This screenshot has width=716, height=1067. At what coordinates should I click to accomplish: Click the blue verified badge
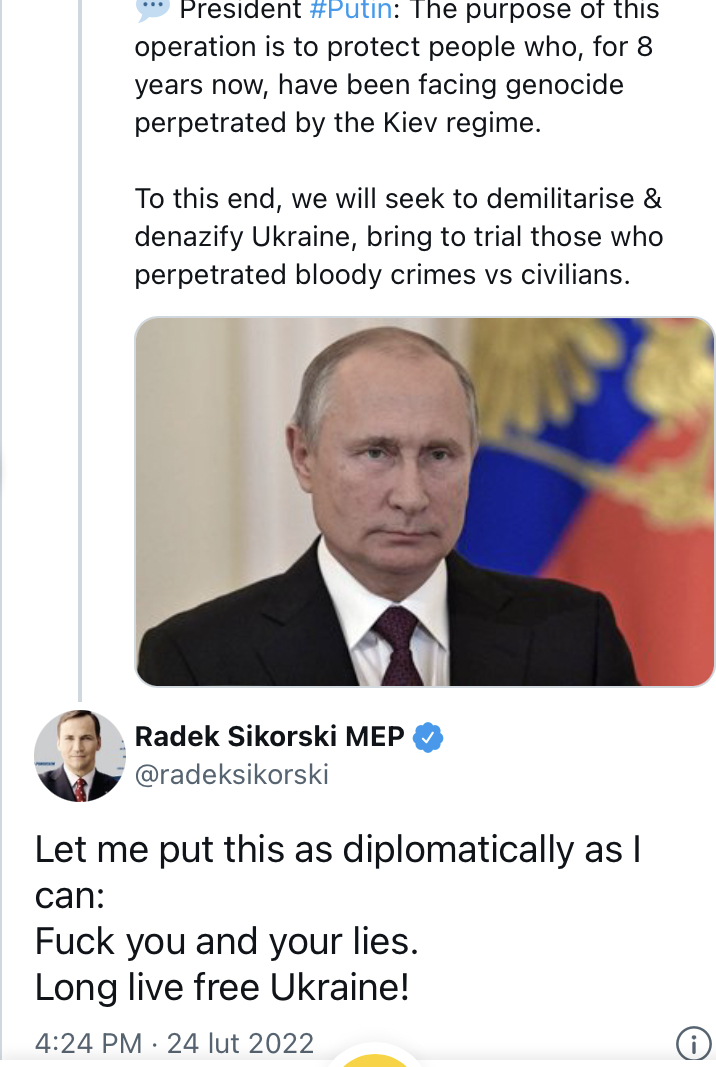click(x=429, y=738)
